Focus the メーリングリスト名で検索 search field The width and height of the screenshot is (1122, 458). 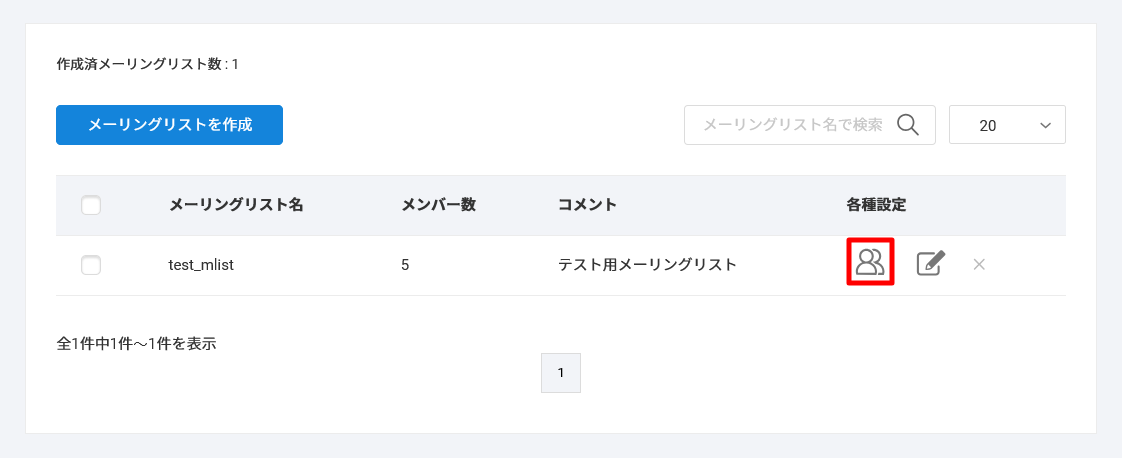pos(790,125)
